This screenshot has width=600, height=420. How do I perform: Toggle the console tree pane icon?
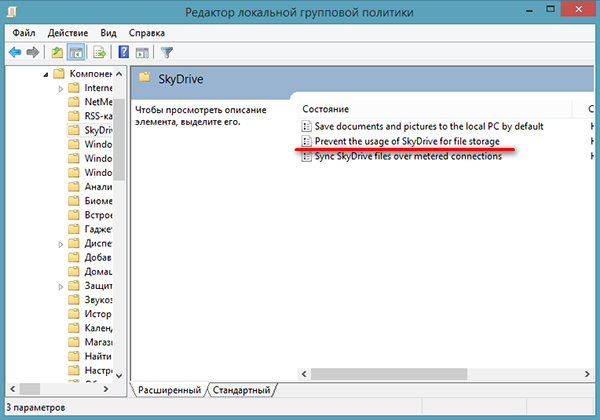pyautogui.click(x=76, y=52)
